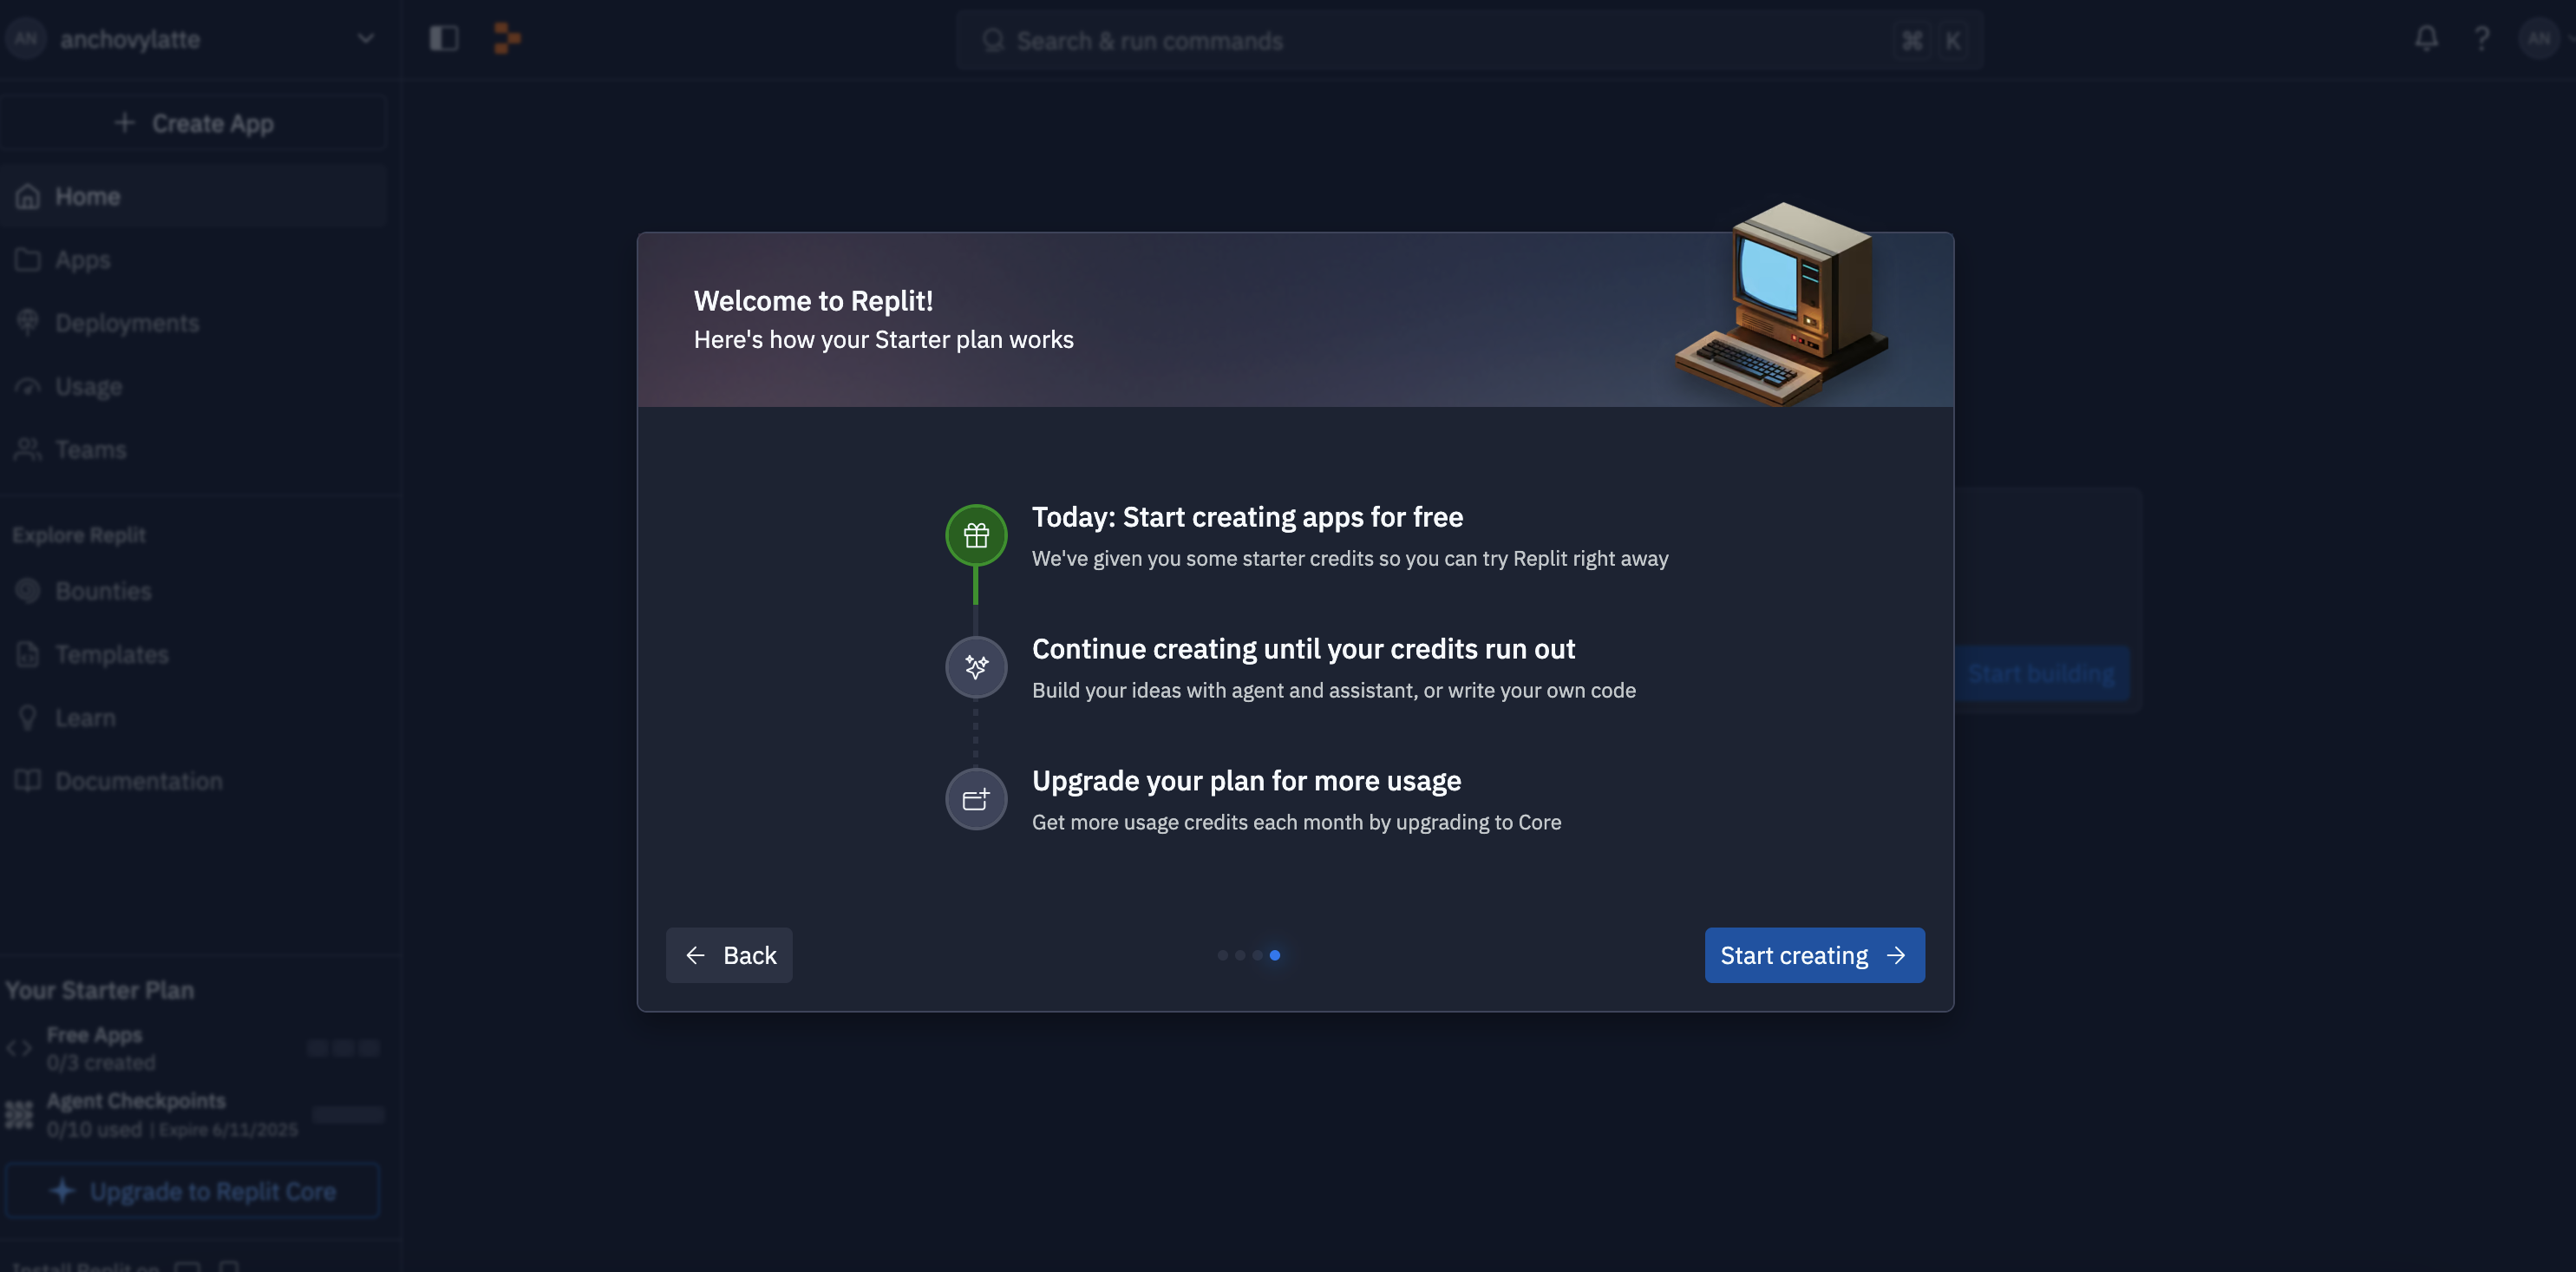Screen dimensions: 2576x1272
Task: Open the help question mark icon
Action: tap(2482, 39)
